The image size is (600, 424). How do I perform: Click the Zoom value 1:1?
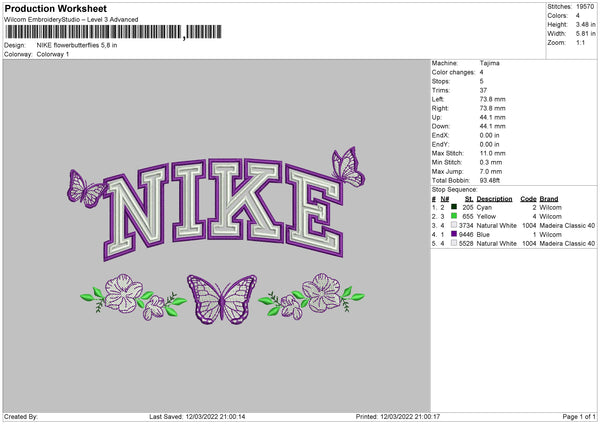tap(580, 42)
